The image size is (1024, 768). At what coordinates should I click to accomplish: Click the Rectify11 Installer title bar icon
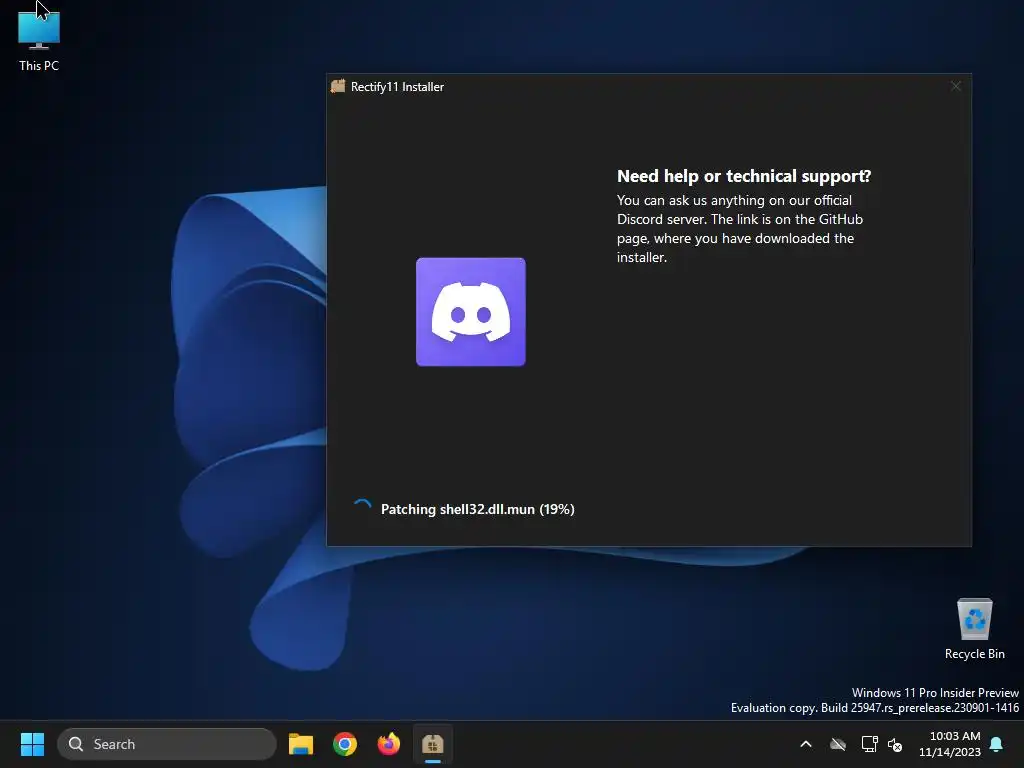pos(338,86)
